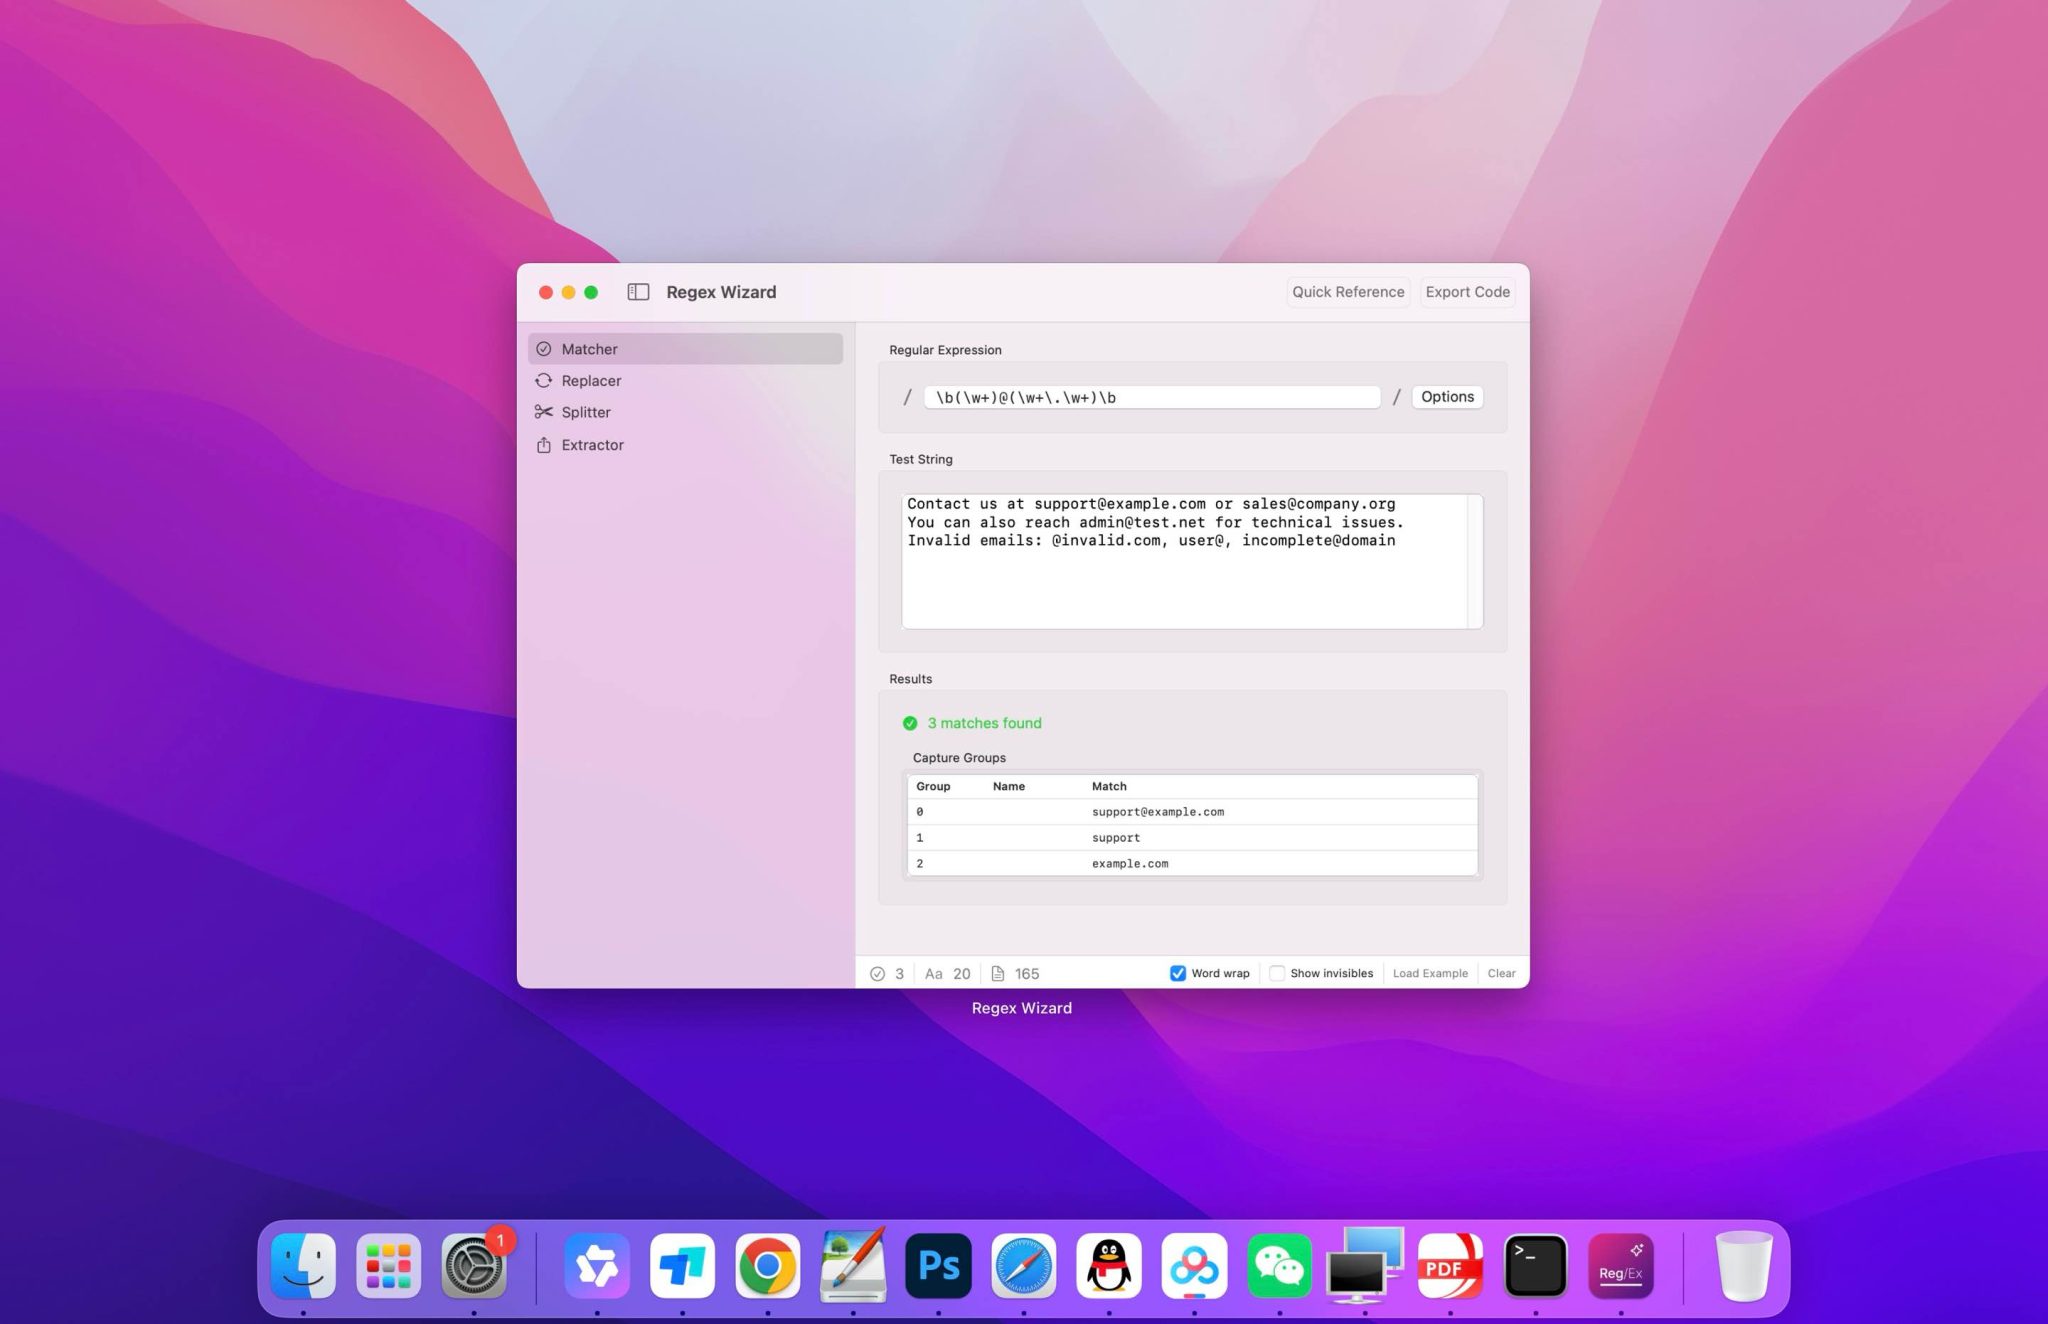The width and height of the screenshot is (2048, 1324).
Task: Click the document character count icon in status bar
Action: tap(1000, 972)
